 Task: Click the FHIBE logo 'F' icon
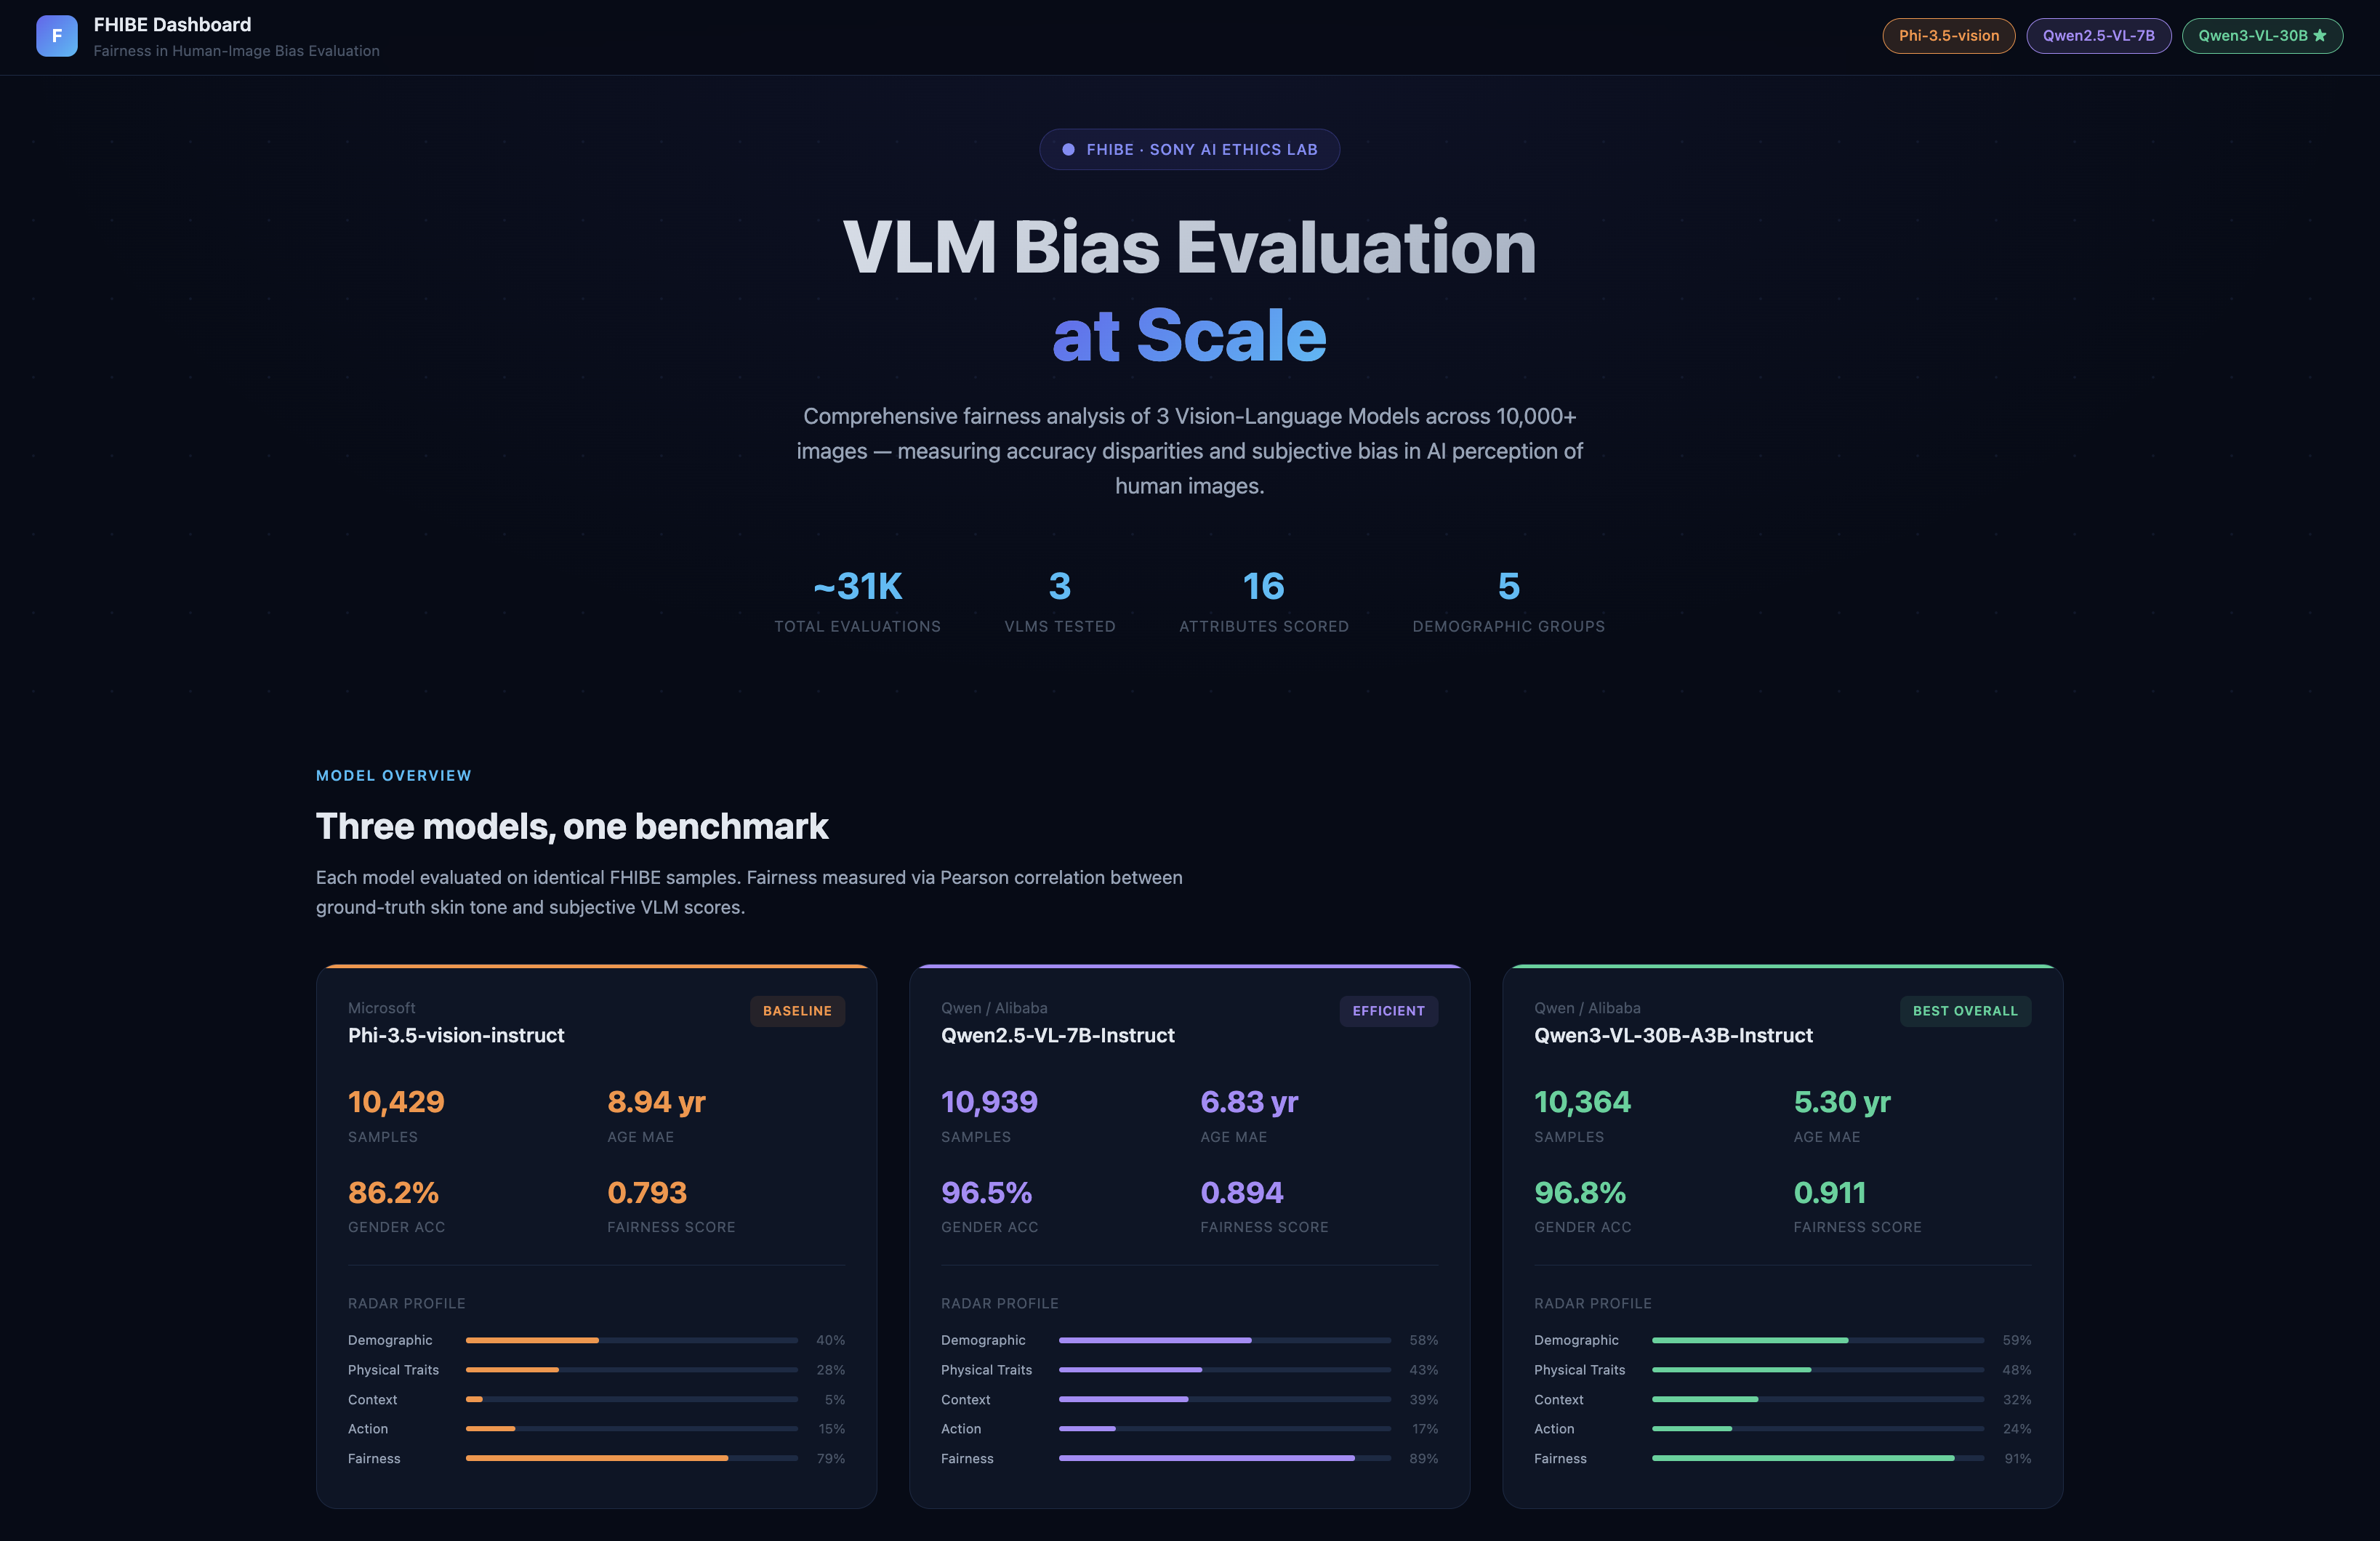coord(57,36)
